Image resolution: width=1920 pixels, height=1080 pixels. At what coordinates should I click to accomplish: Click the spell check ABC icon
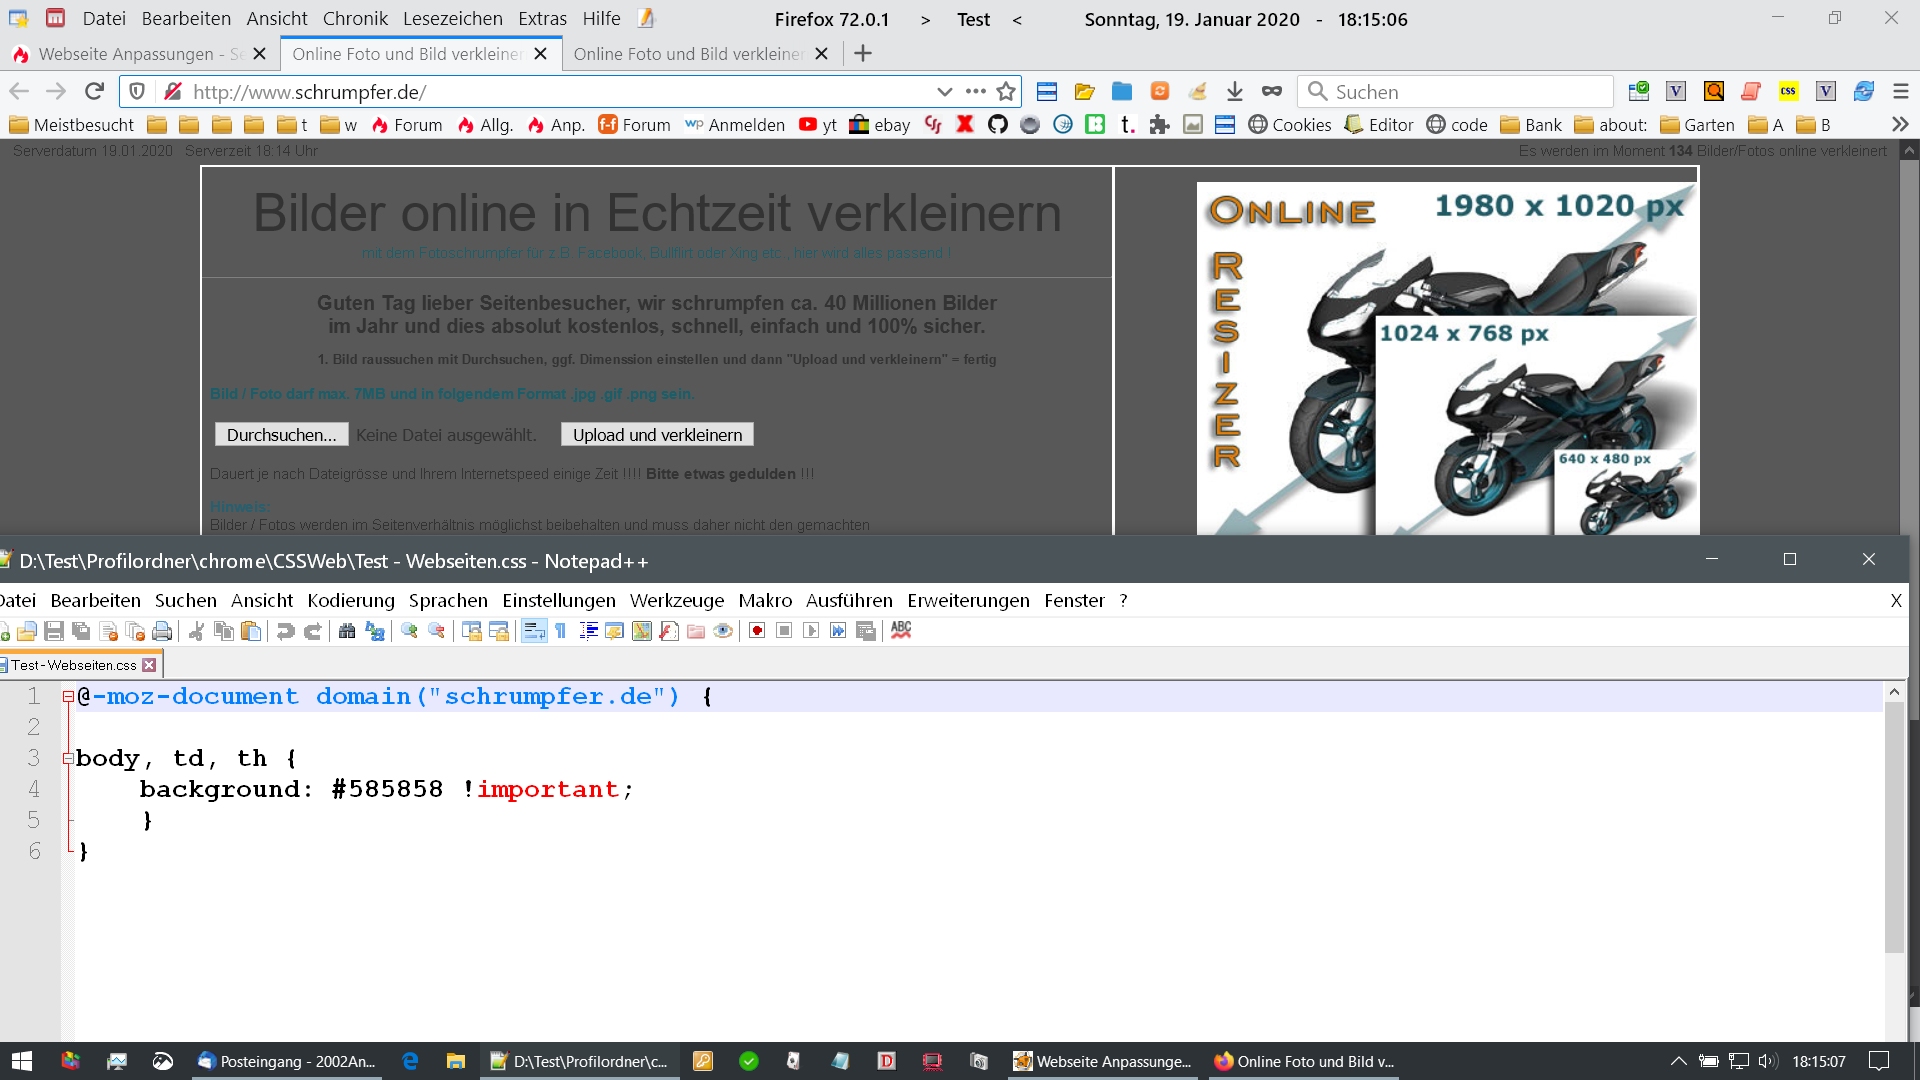pos(901,630)
